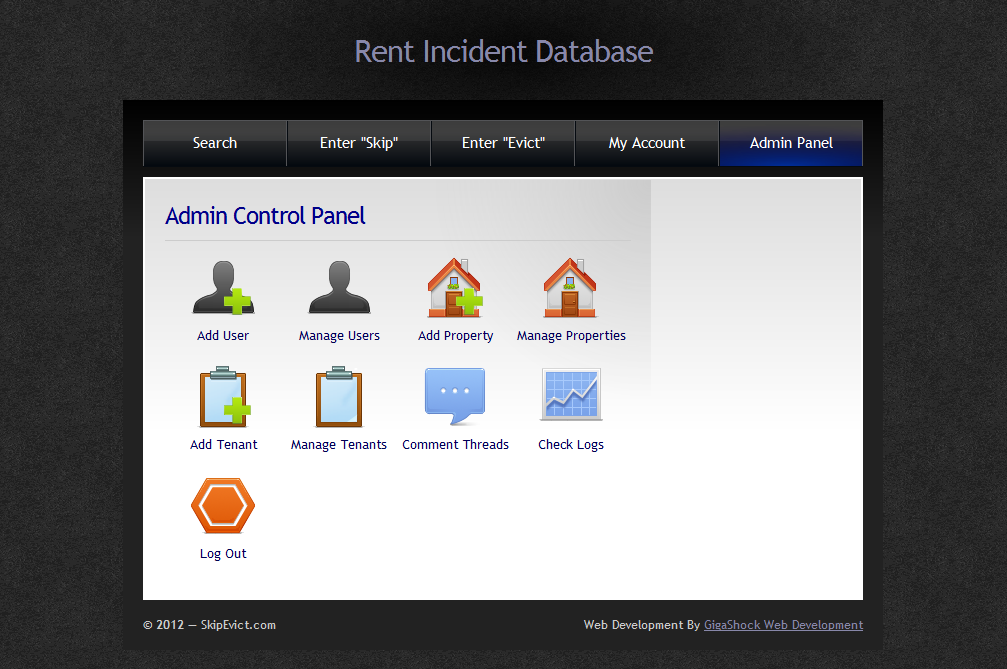
Task: Visit the GigaShock Web Development link
Action: tap(784, 625)
